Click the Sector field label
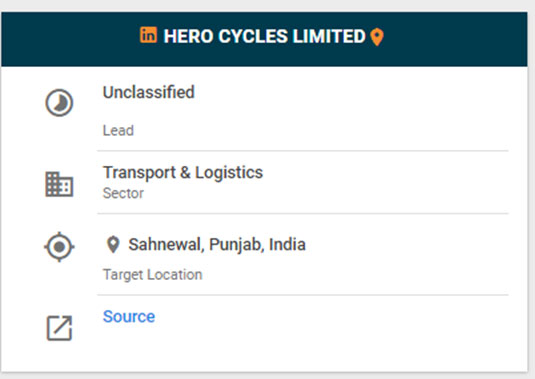This screenshot has width=535, height=379. (123, 193)
